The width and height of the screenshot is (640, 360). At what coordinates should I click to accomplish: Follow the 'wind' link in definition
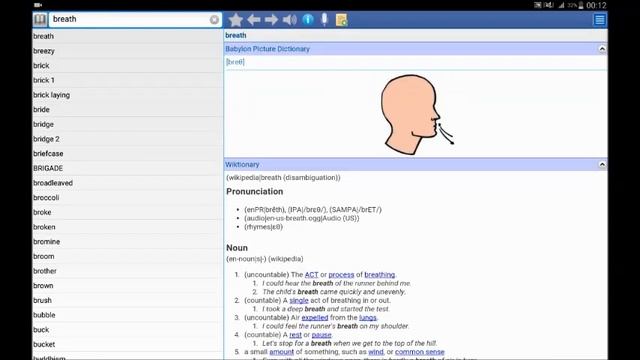click(x=376, y=352)
